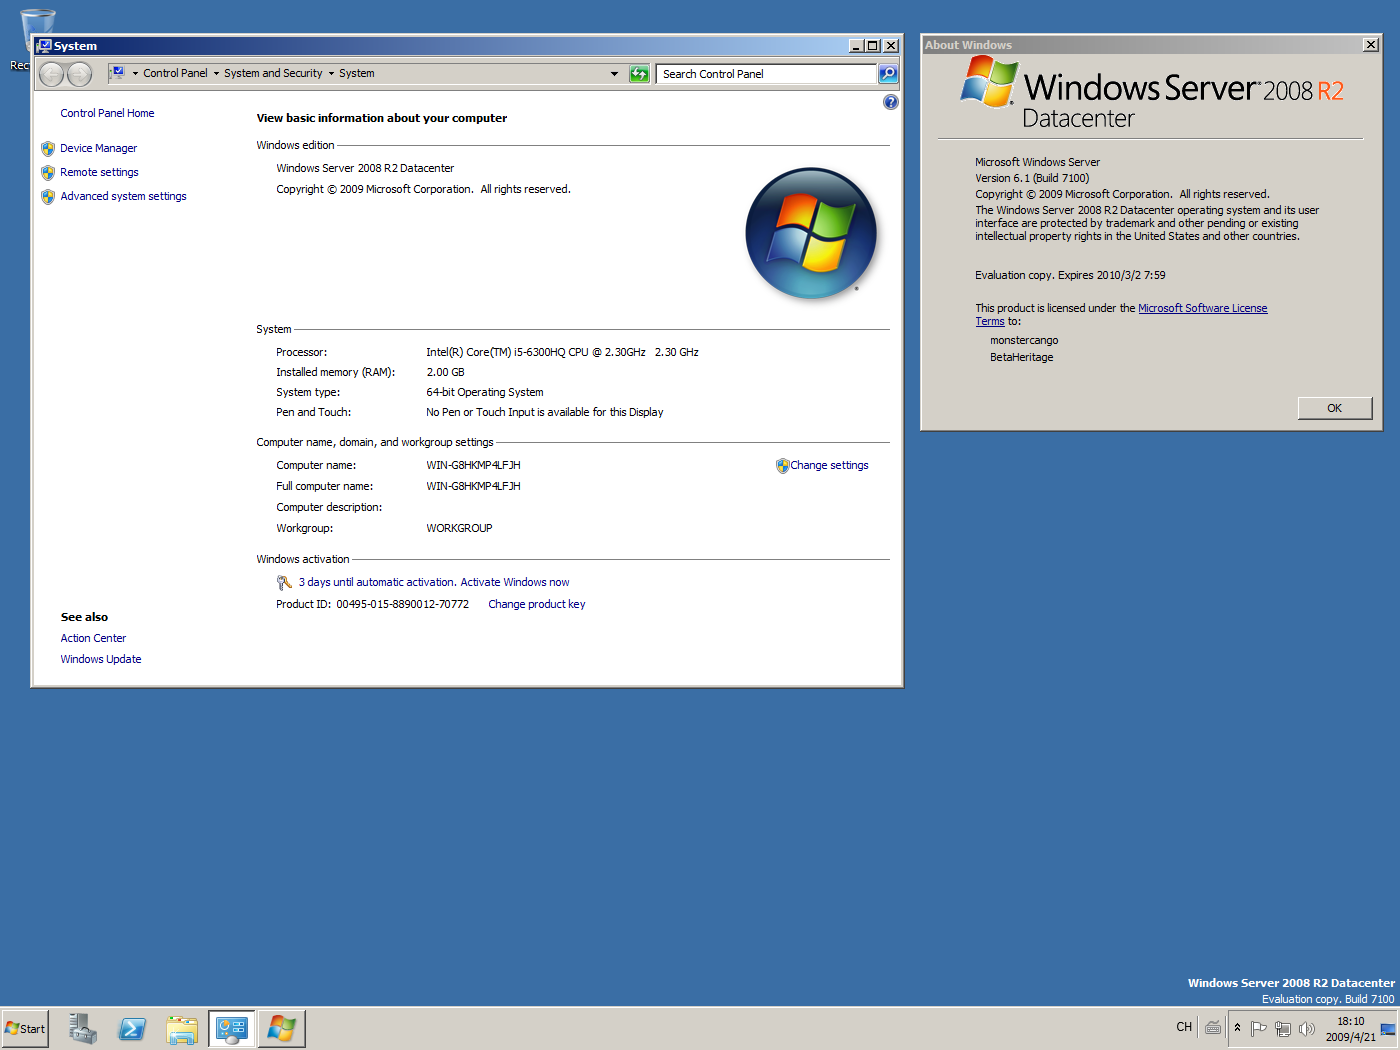Select System and Security breadcrumb
Screen dimensions: 1400x1050
273,73
